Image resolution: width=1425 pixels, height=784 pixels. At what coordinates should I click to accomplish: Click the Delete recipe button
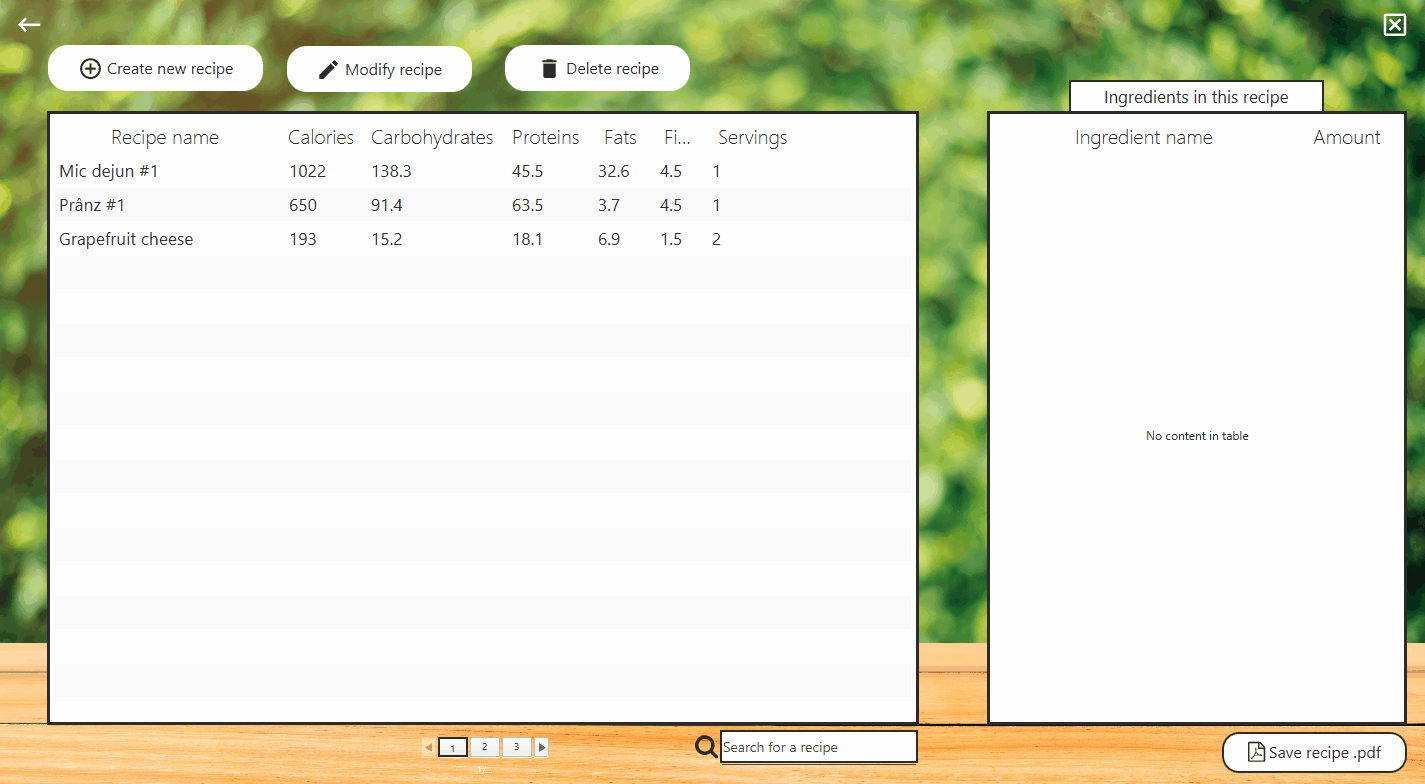point(597,69)
